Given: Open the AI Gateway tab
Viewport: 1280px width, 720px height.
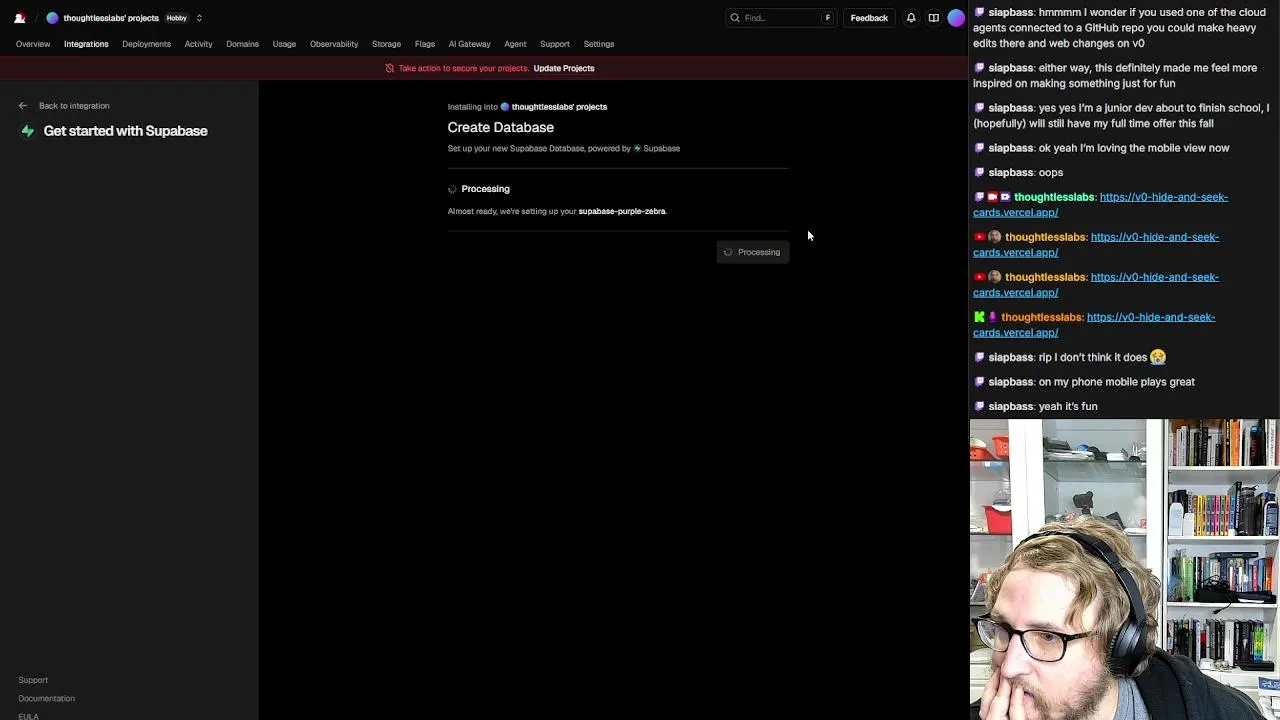Looking at the screenshot, I should (x=469, y=44).
